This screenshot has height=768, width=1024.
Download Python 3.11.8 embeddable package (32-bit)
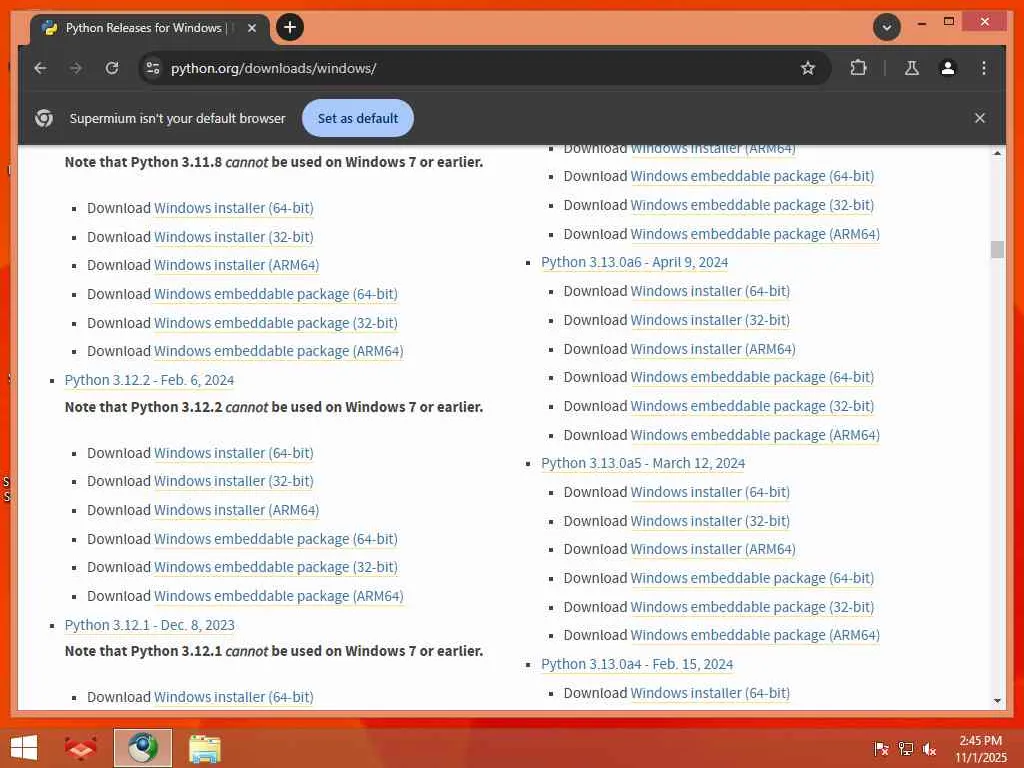pyautogui.click(x=276, y=323)
